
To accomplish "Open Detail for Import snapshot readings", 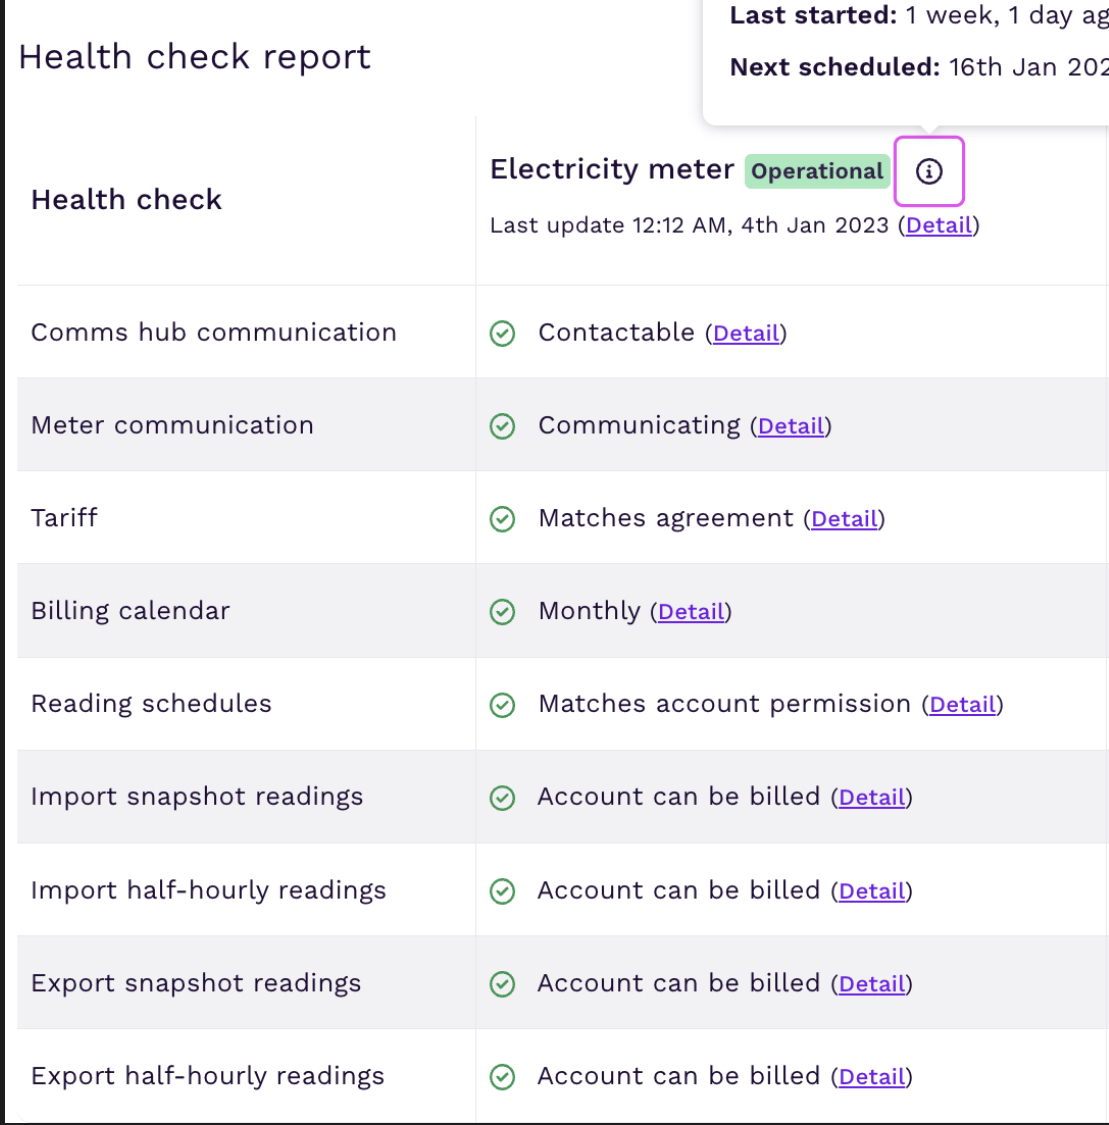I will coord(872,799).
